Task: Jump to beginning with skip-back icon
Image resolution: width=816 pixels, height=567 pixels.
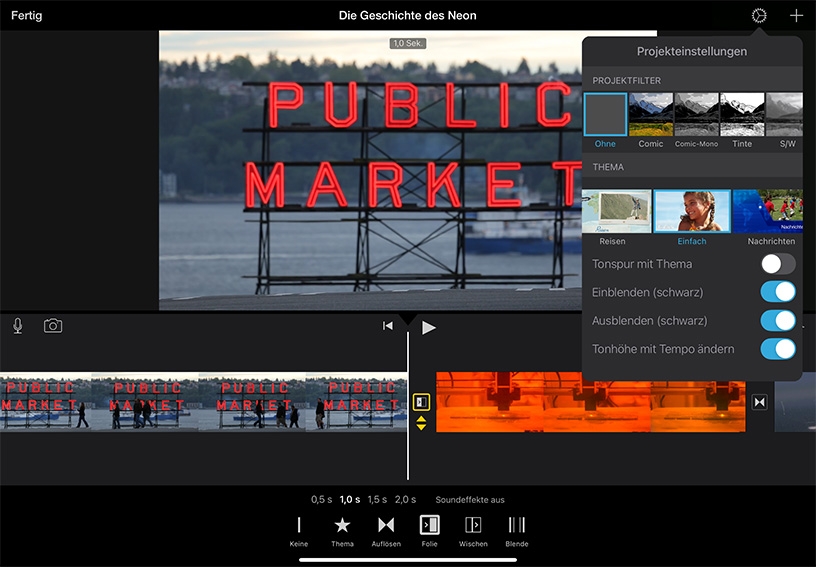Action: click(x=388, y=326)
